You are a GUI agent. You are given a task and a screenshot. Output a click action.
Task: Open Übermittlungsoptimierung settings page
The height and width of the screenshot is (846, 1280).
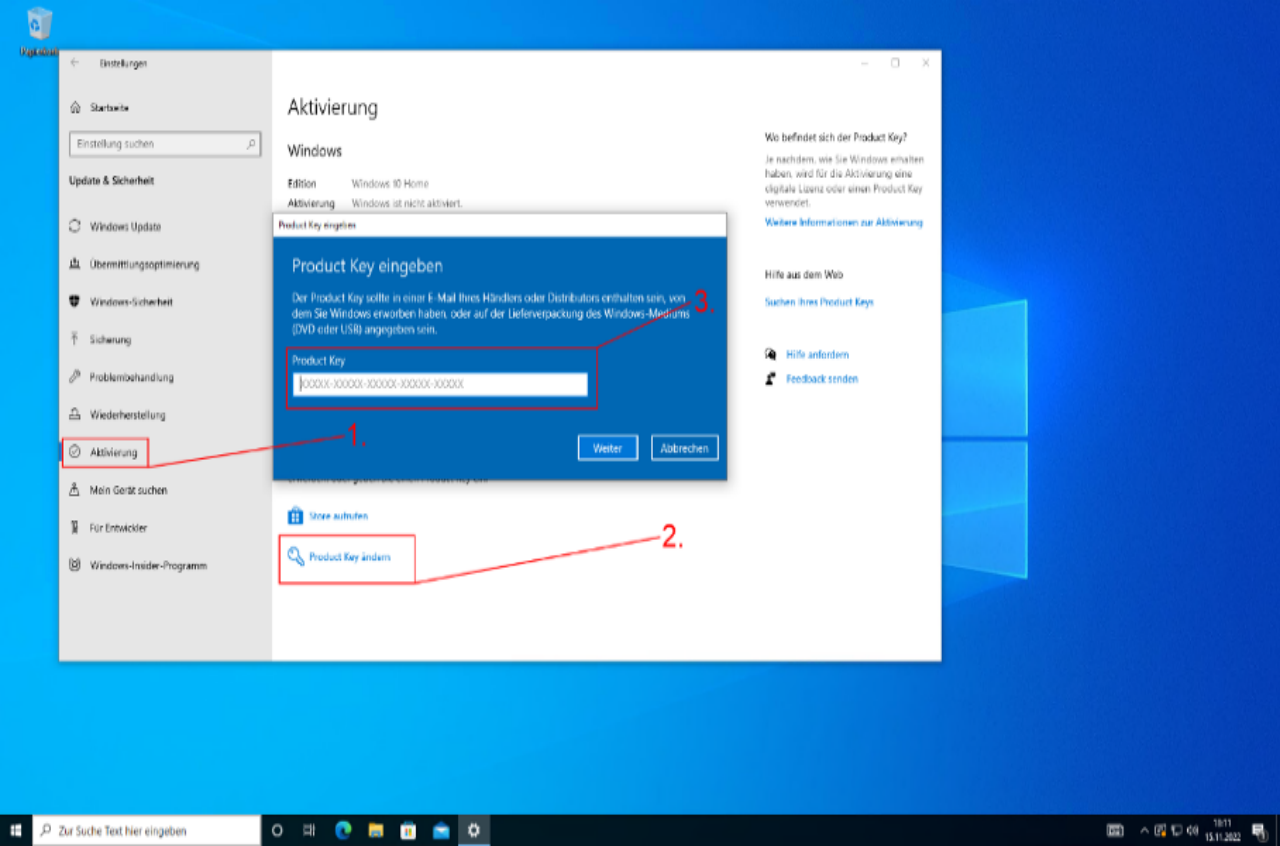[x=144, y=265]
